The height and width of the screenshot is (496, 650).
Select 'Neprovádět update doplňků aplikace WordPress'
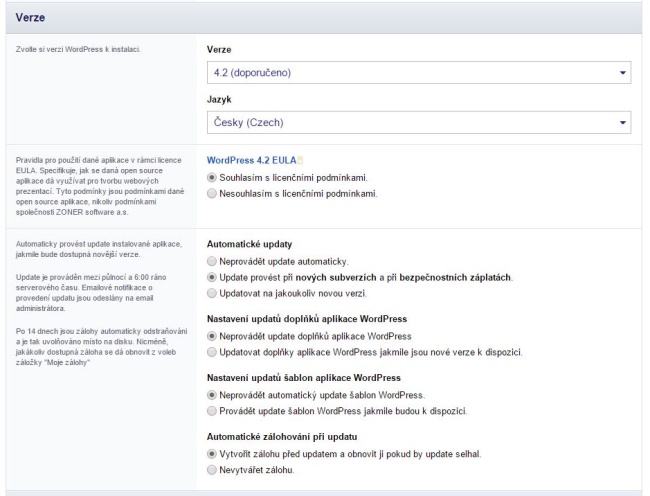211,336
